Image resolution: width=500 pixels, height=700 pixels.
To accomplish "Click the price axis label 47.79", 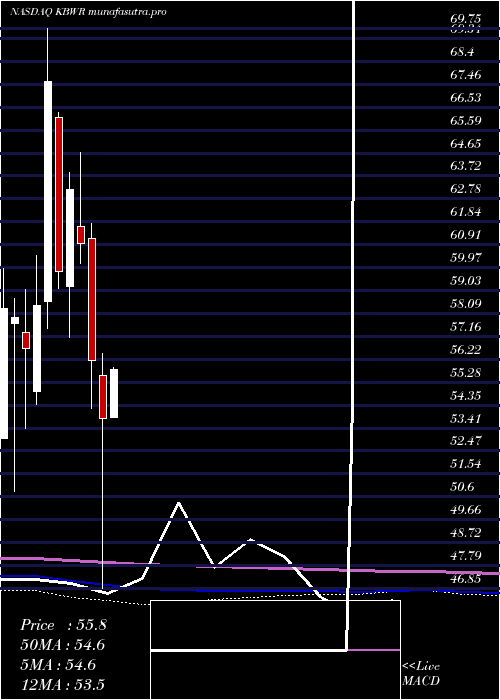I will click(x=466, y=556).
